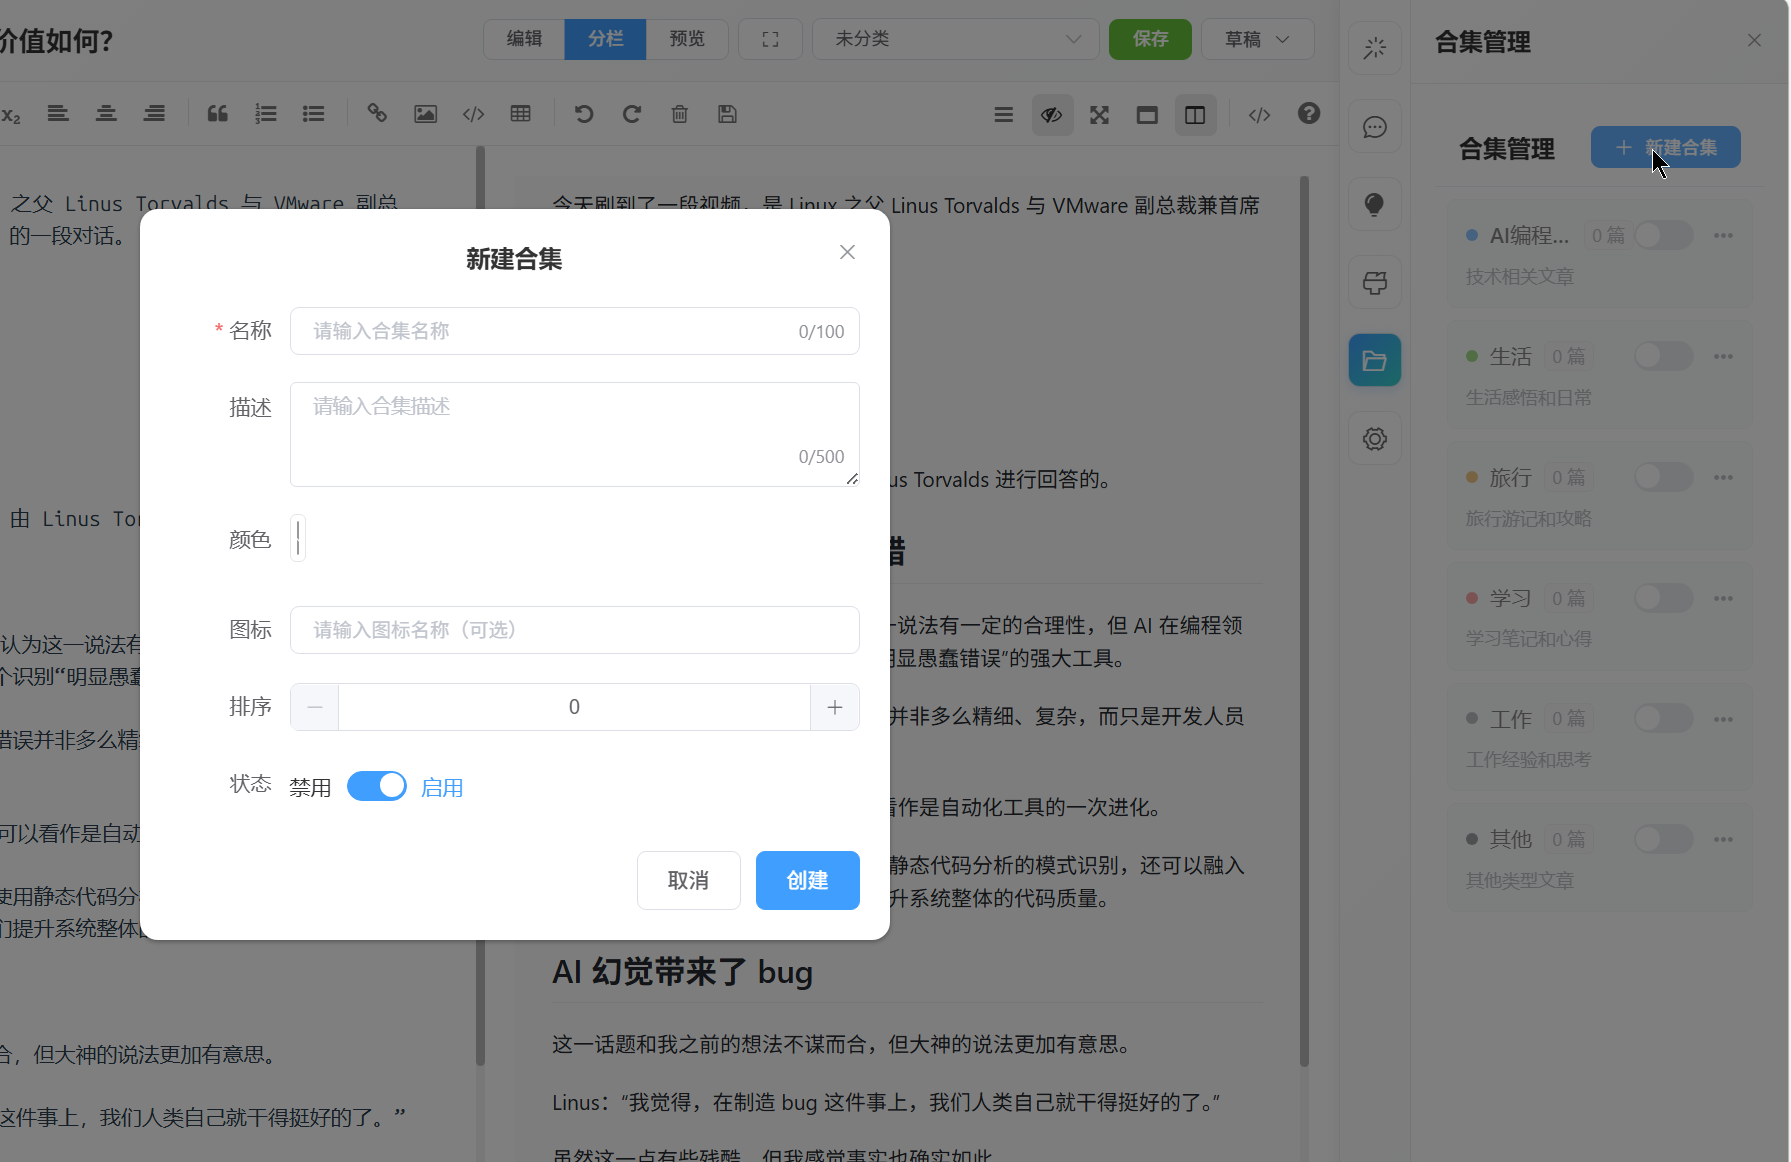Switch to the 预览 tab
The image size is (1791, 1162).
pyautogui.click(x=687, y=39)
